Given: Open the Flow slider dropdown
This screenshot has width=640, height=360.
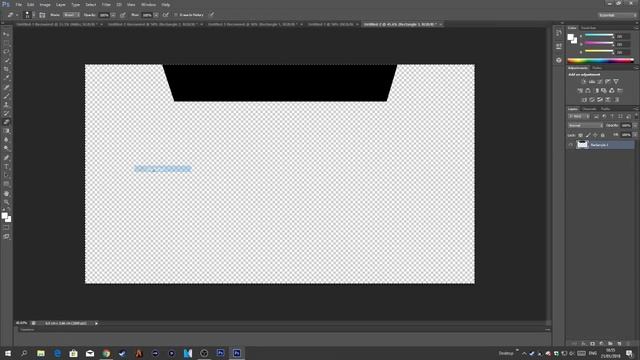Looking at the screenshot, I should coord(156,15).
